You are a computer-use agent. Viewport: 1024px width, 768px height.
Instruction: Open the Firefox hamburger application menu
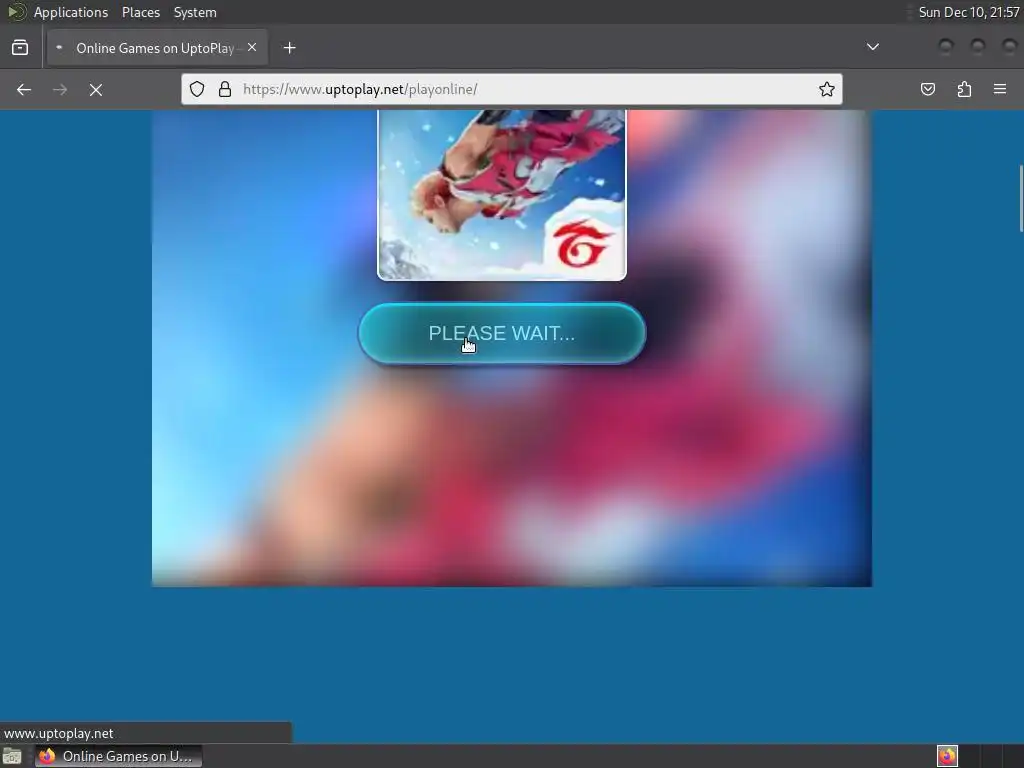pyautogui.click(x=1000, y=89)
